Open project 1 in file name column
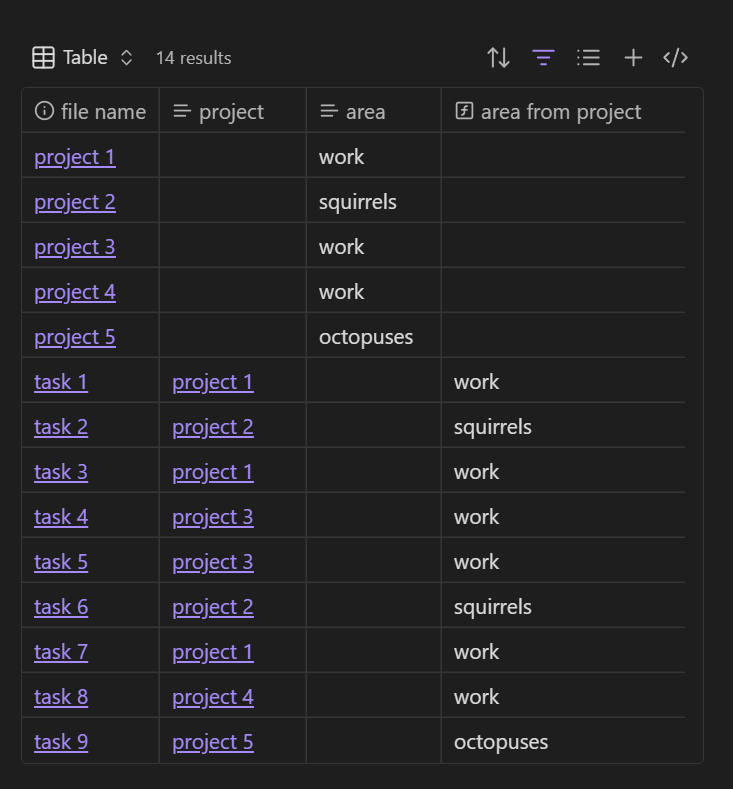The image size is (733, 789). (x=75, y=157)
